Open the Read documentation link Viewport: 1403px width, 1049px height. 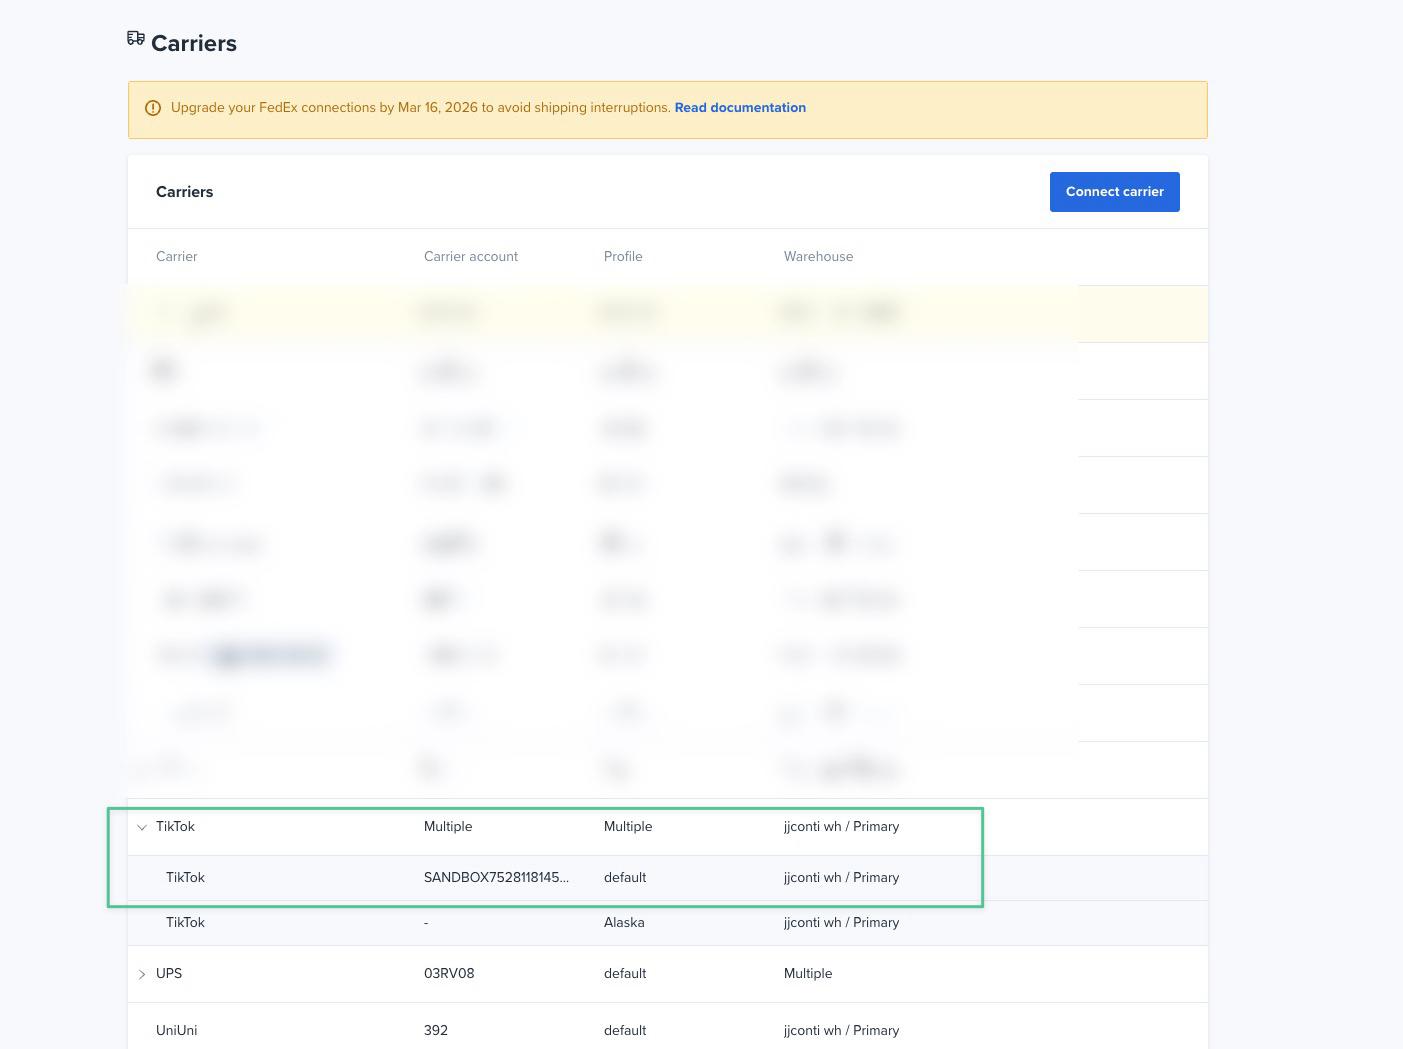click(x=740, y=108)
